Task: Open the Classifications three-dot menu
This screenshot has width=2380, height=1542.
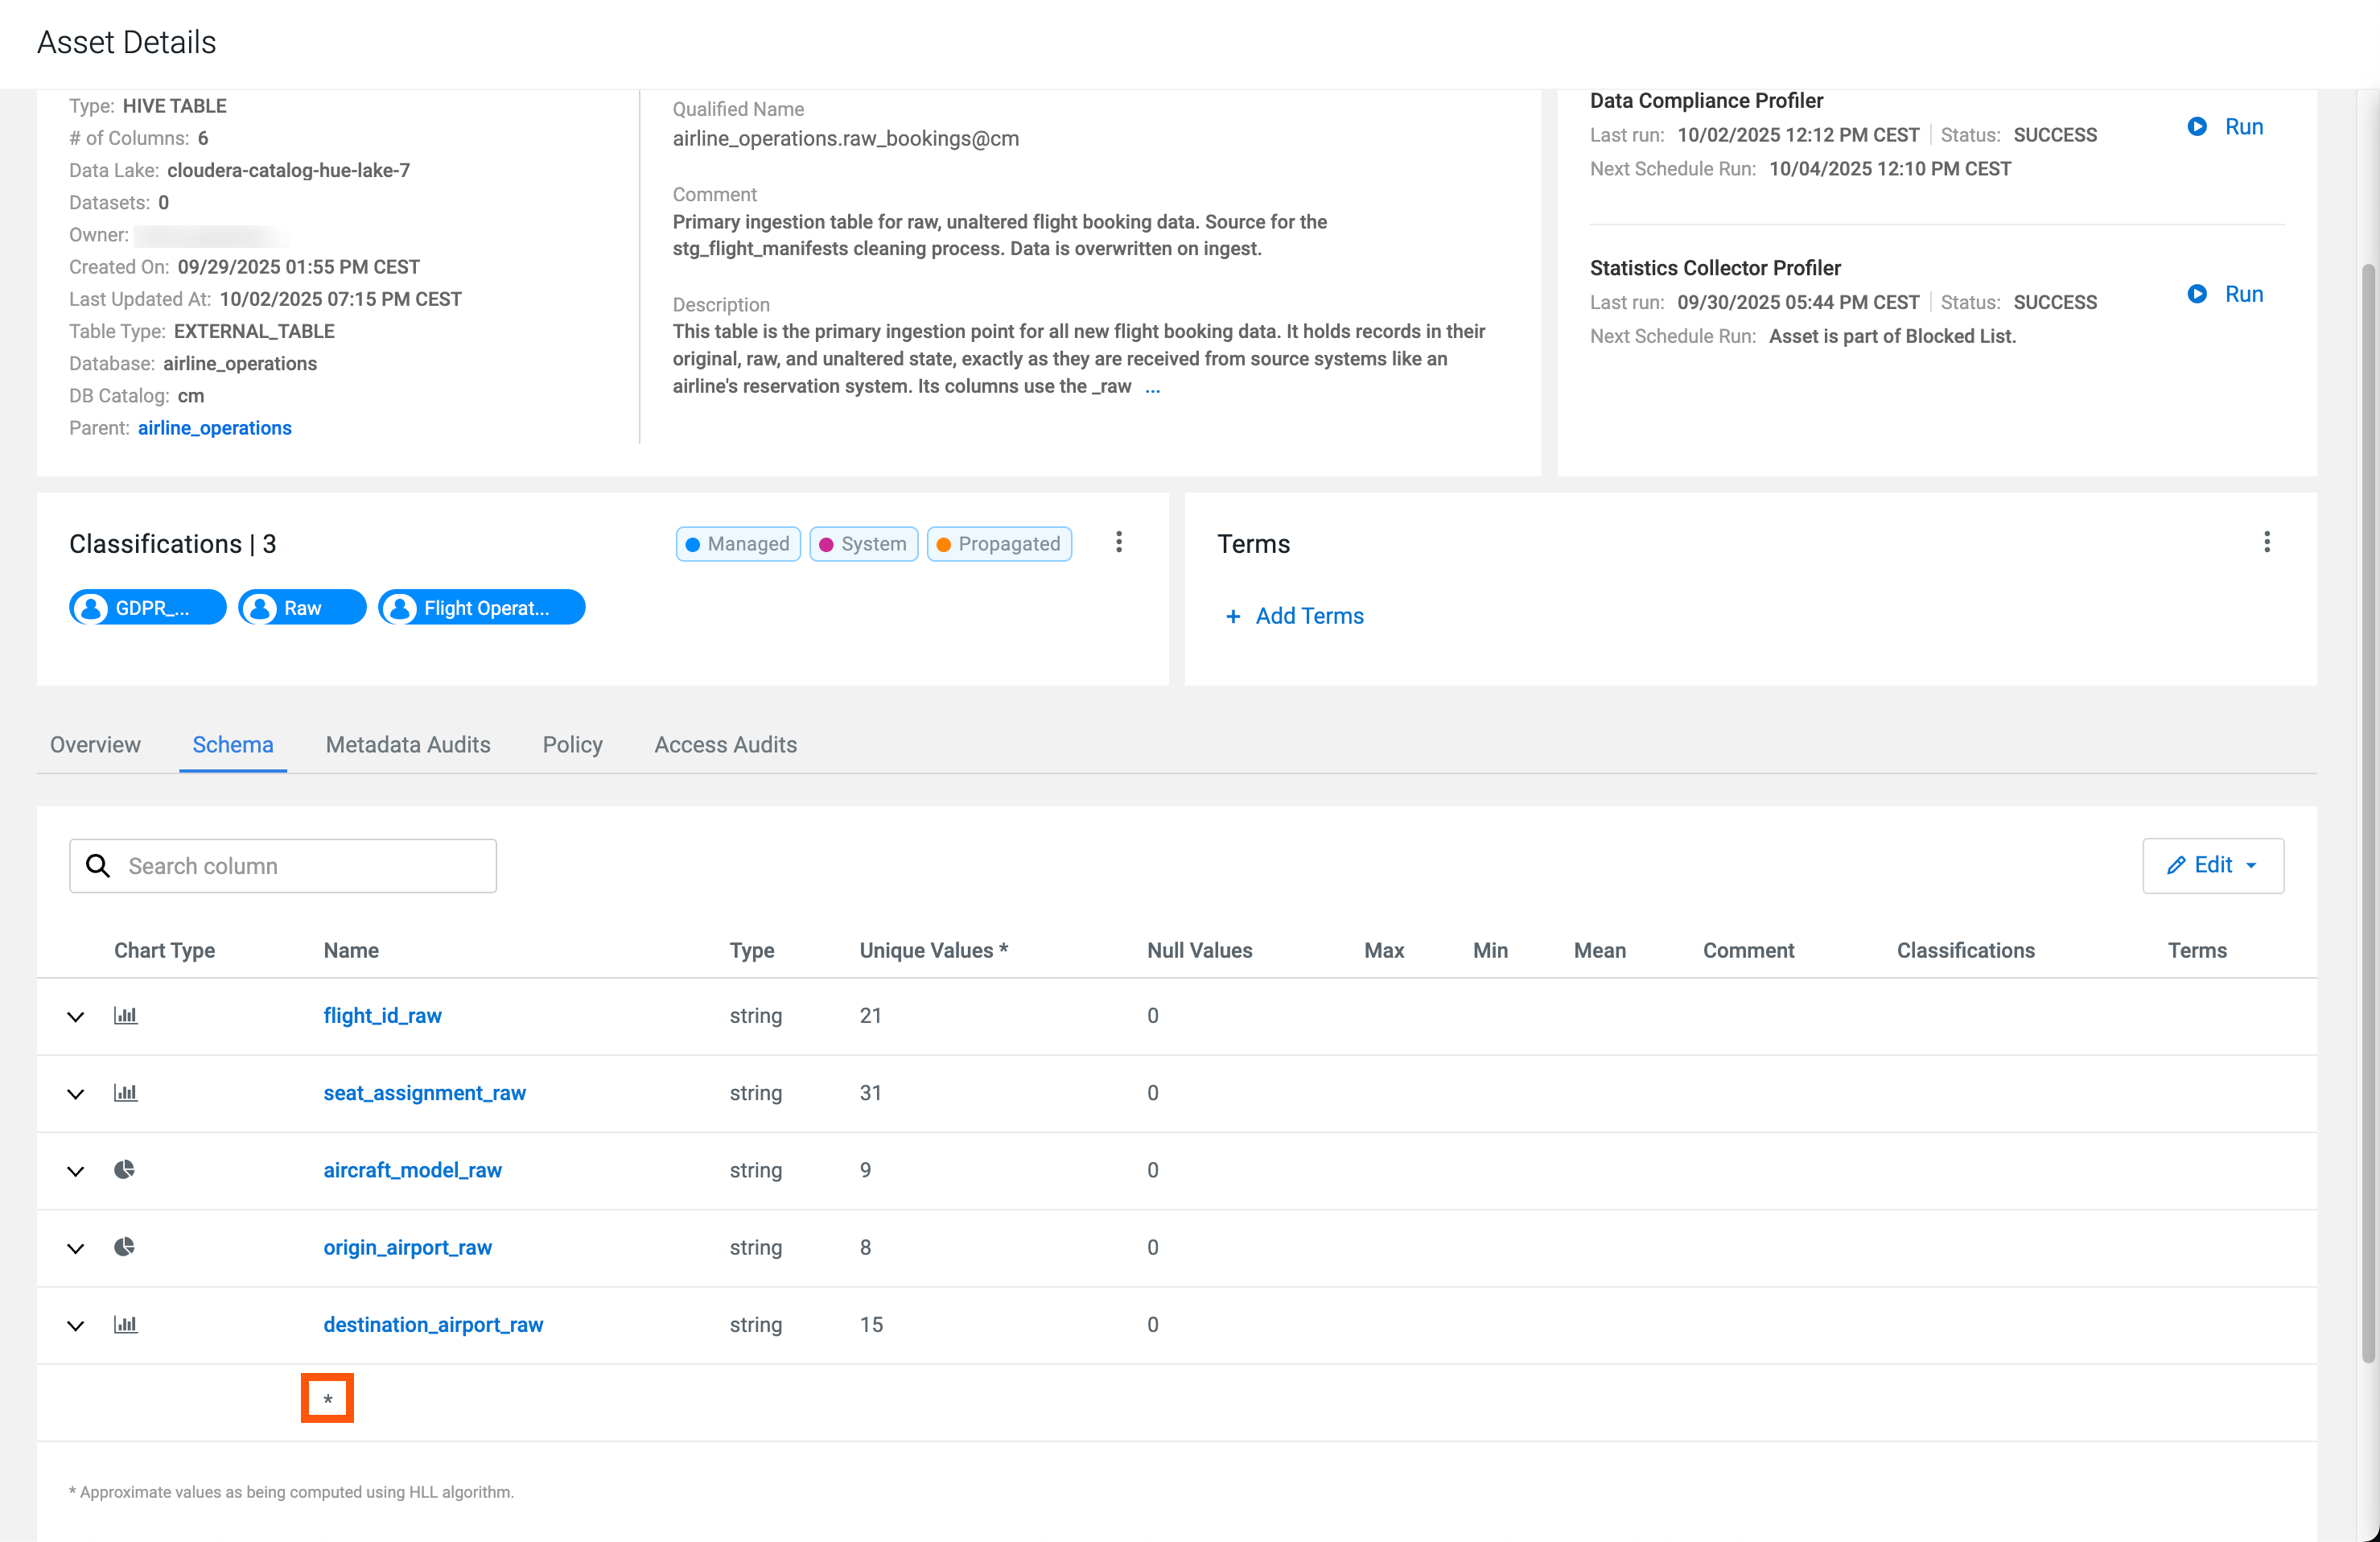Action: pos(1119,543)
